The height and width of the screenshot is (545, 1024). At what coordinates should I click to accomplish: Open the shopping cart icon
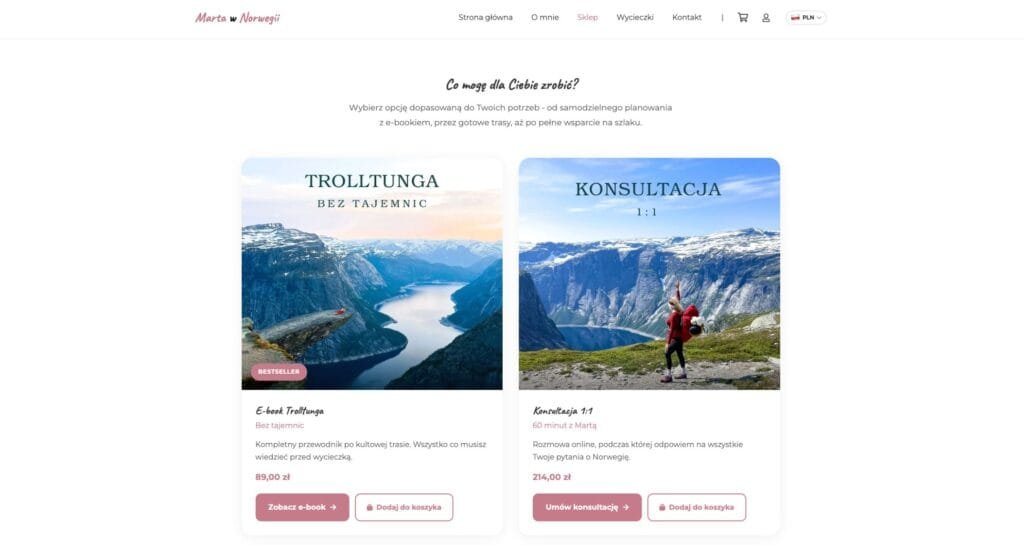pyautogui.click(x=743, y=18)
